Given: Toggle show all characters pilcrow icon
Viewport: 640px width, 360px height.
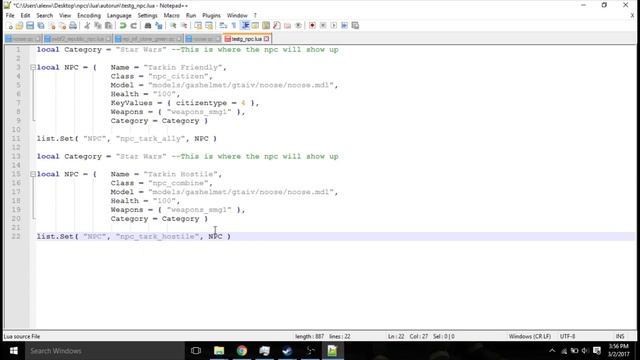Looking at the screenshot, I should (x=234, y=26).
